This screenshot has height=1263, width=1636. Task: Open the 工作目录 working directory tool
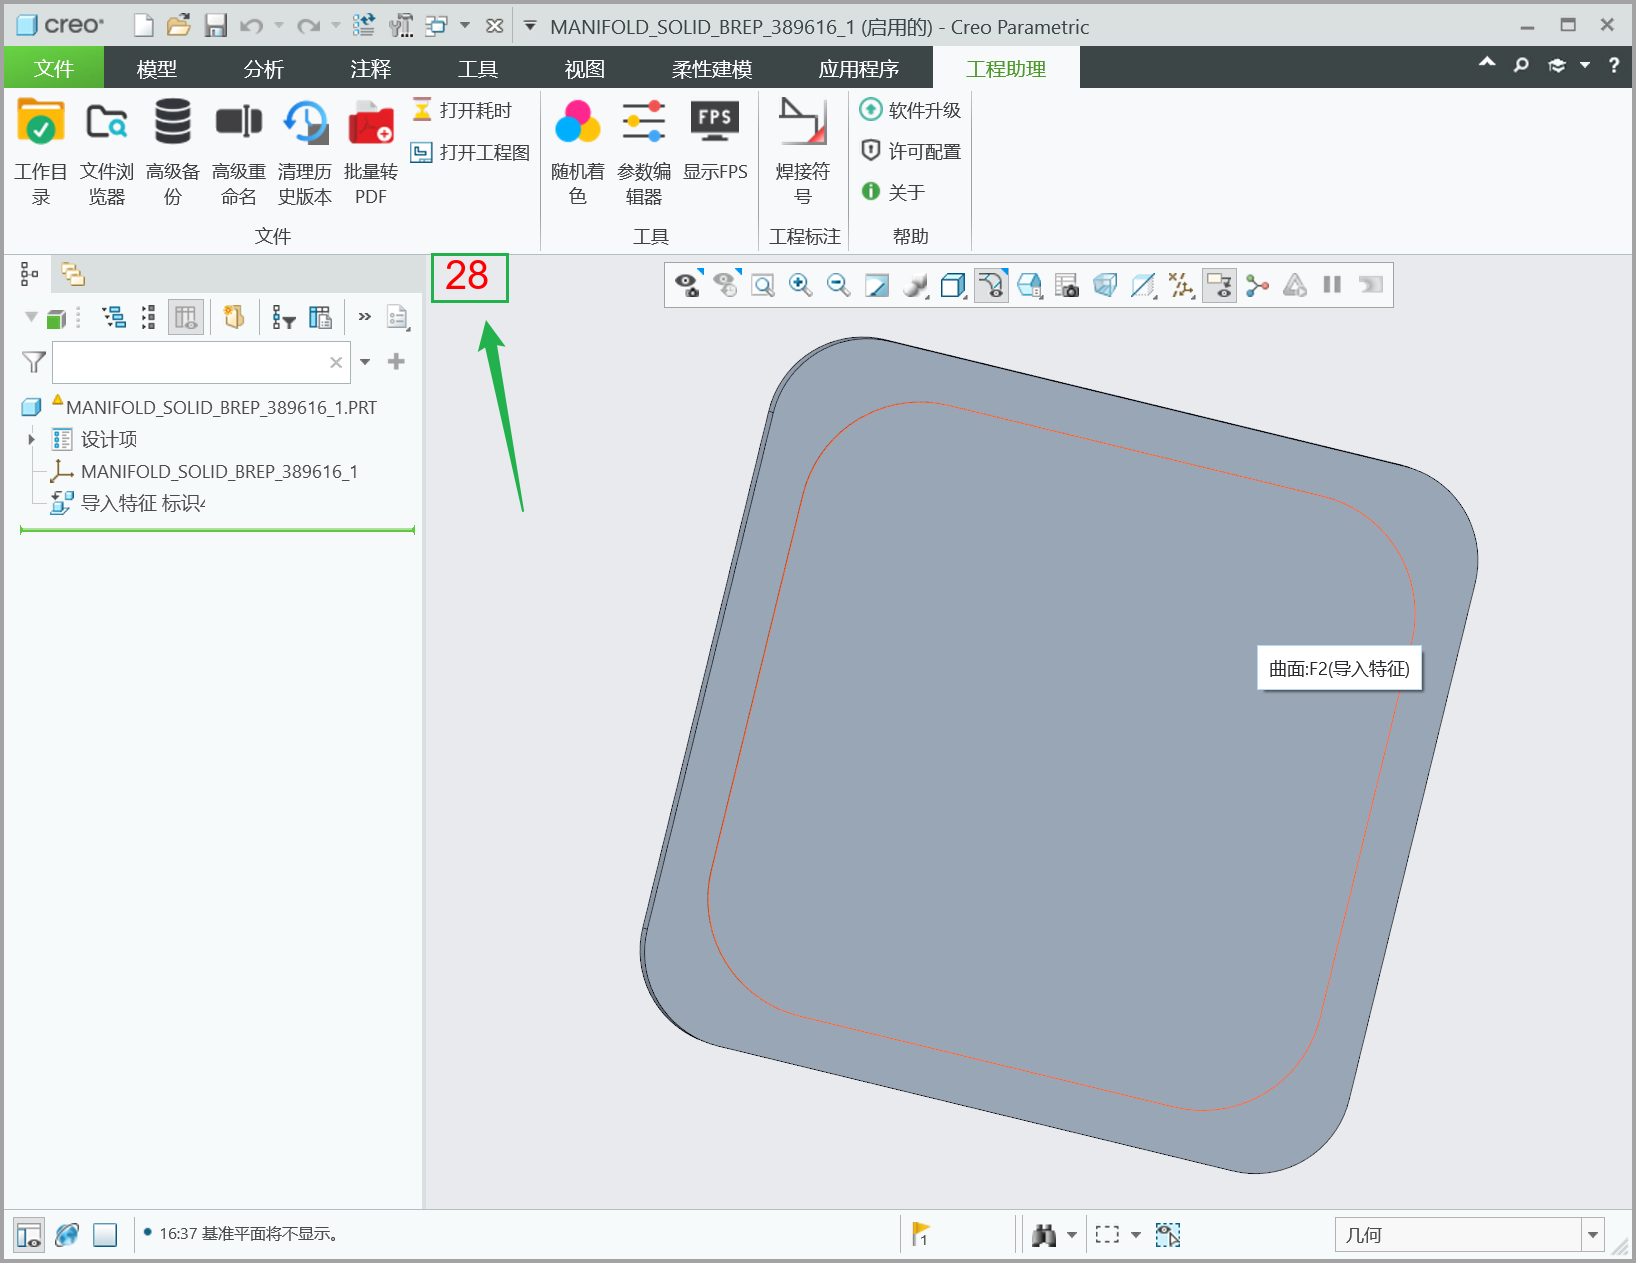41,123
